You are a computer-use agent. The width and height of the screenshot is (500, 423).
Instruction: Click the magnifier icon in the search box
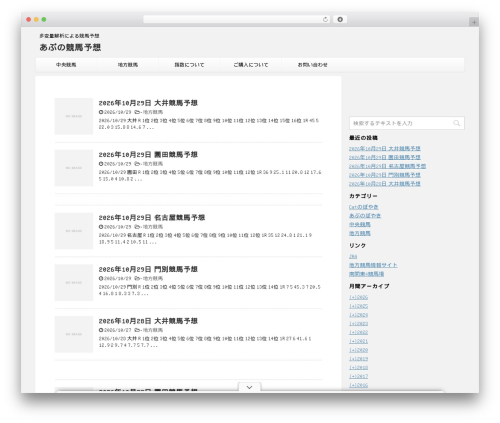pos(456,123)
